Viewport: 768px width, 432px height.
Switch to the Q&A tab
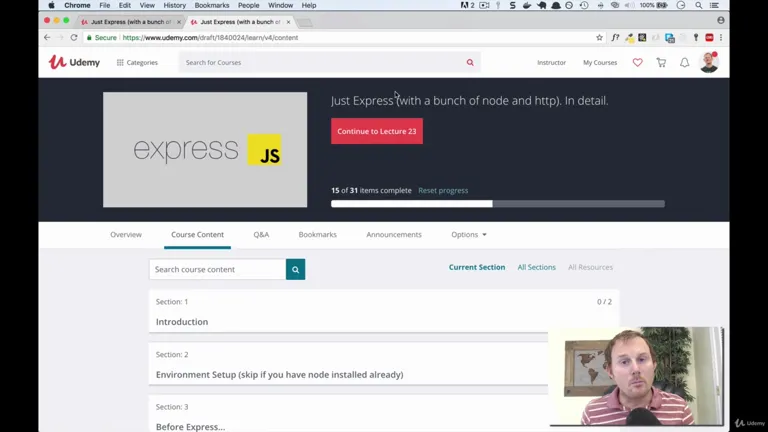[x=261, y=235]
